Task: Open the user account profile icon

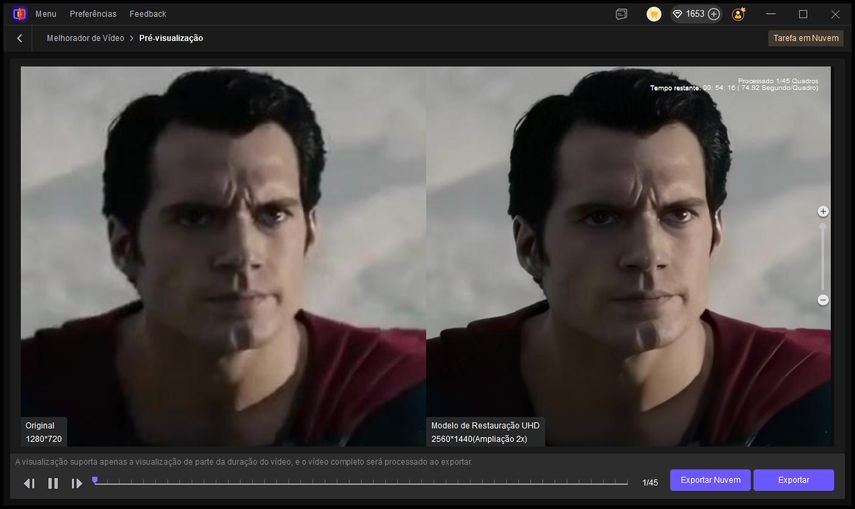Action: [738, 14]
